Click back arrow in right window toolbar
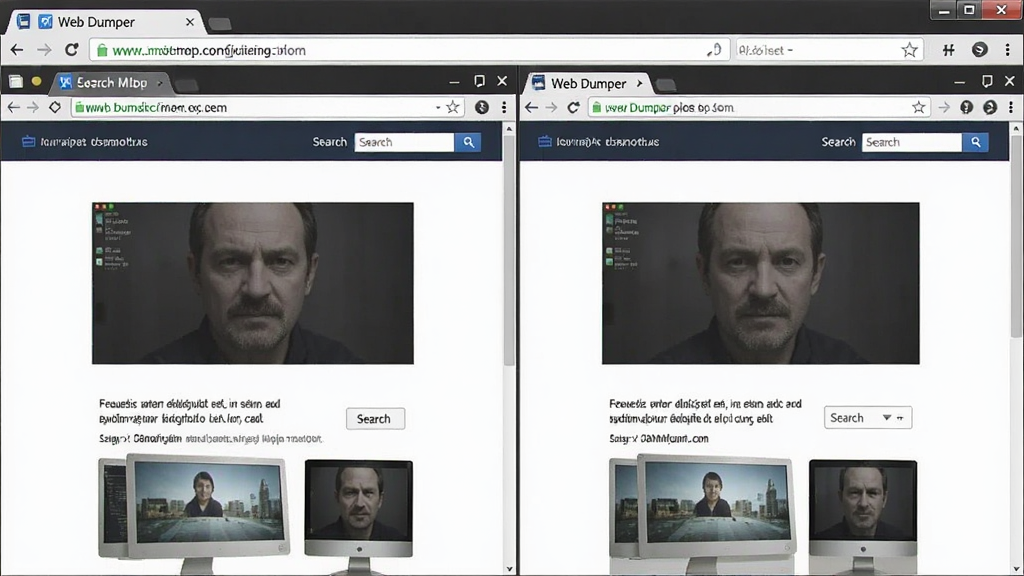Image resolution: width=1024 pixels, height=576 pixels. 532,107
